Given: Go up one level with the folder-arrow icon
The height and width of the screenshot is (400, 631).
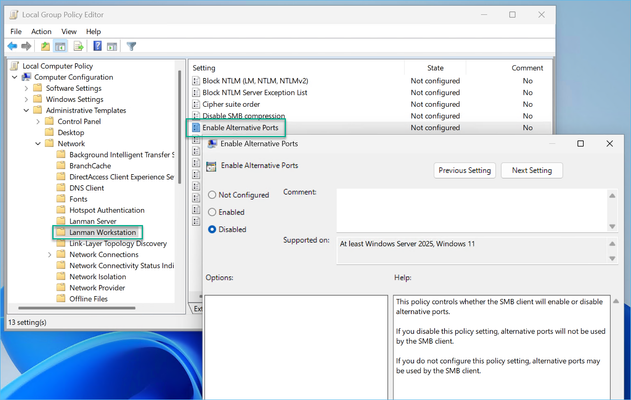Looking at the screenshot, I should (45, 46).
